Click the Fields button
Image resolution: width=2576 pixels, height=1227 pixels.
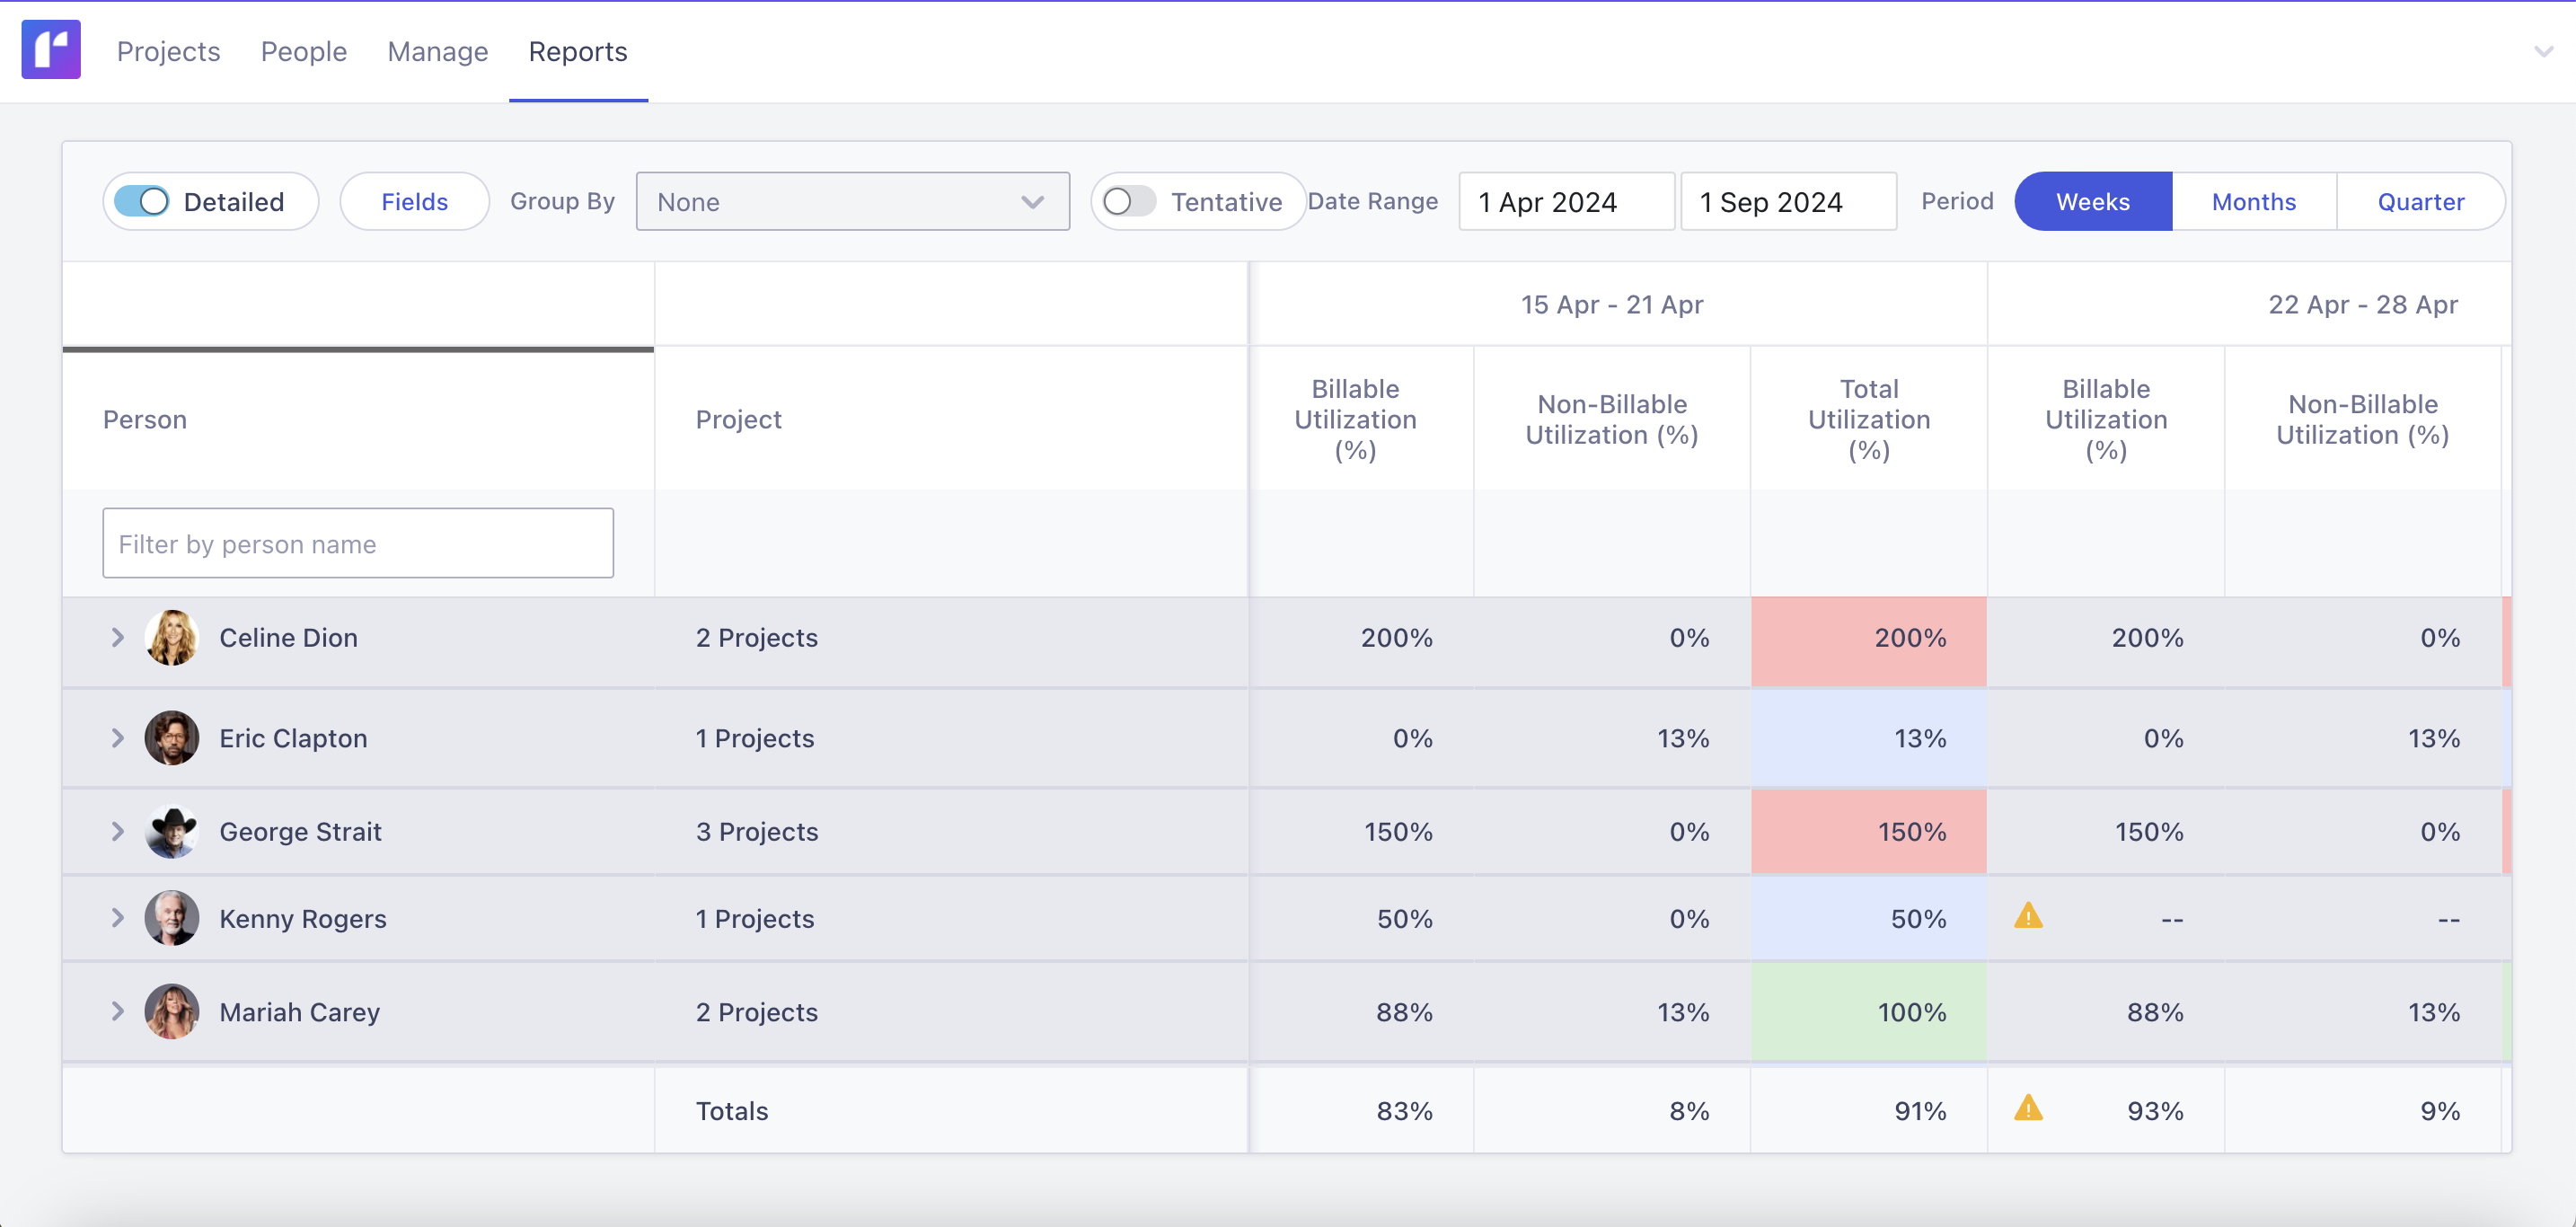(x=414, y=202)
